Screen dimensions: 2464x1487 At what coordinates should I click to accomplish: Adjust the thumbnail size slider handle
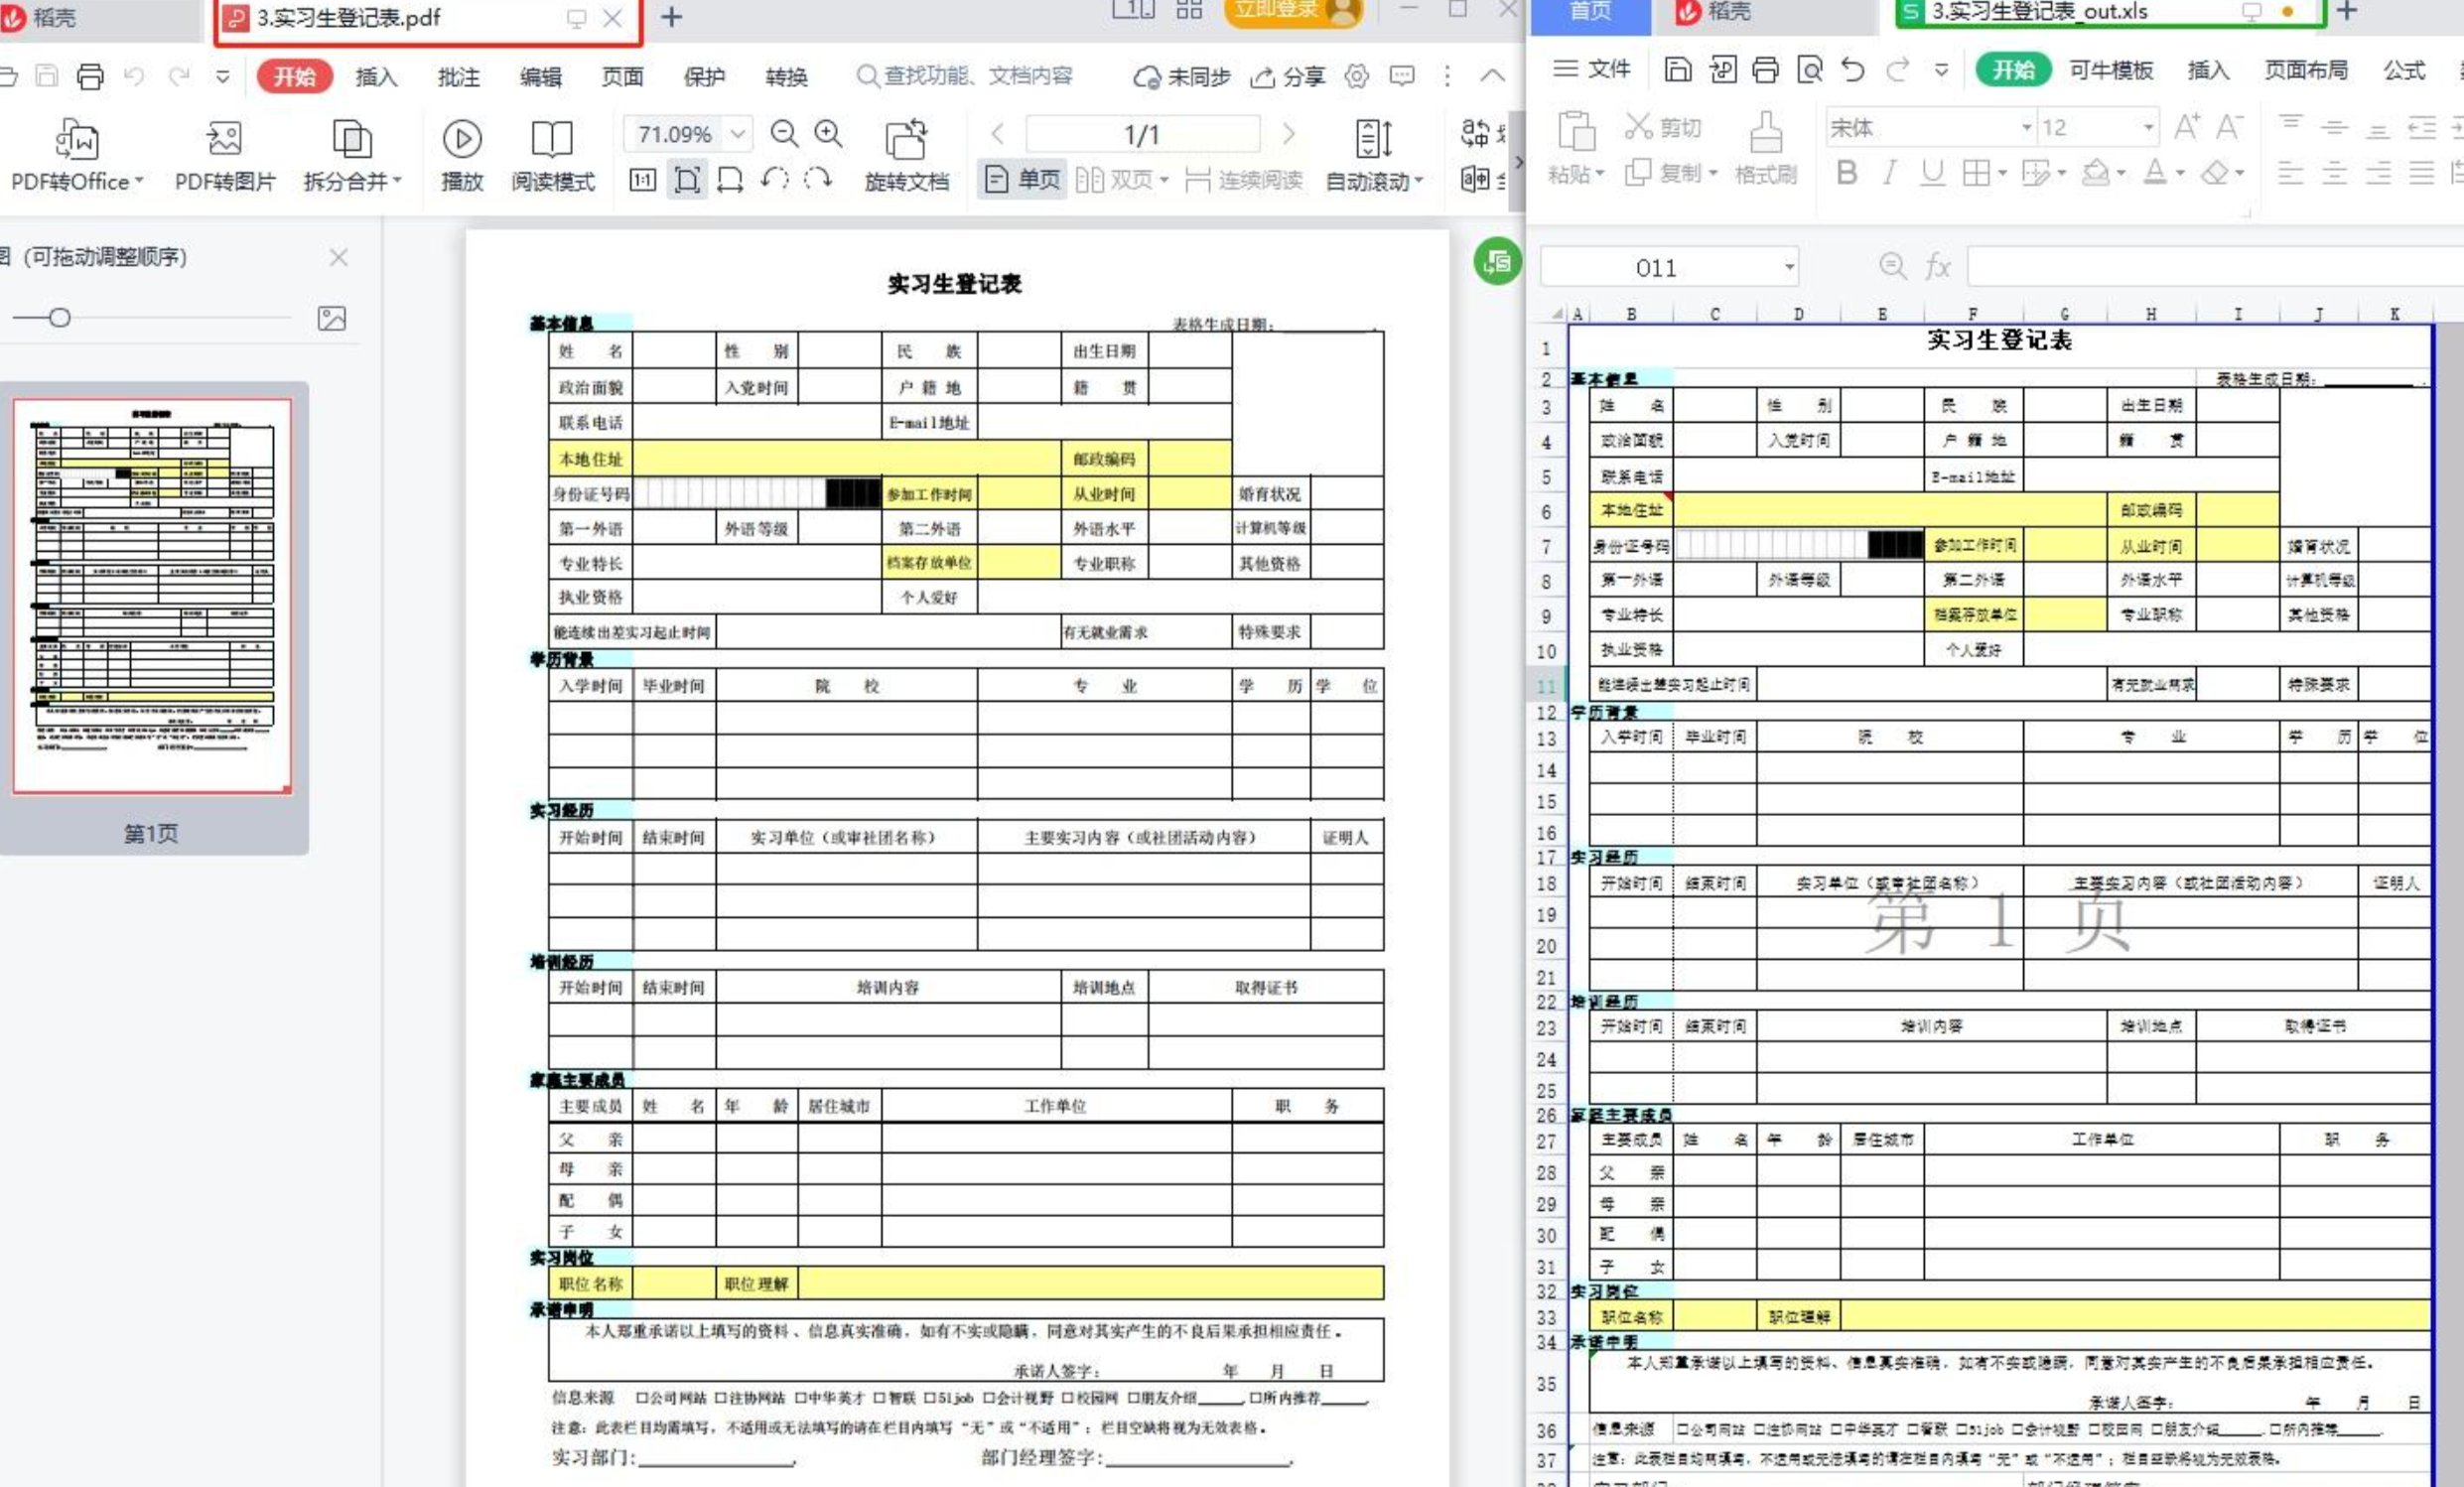(60, 318)
